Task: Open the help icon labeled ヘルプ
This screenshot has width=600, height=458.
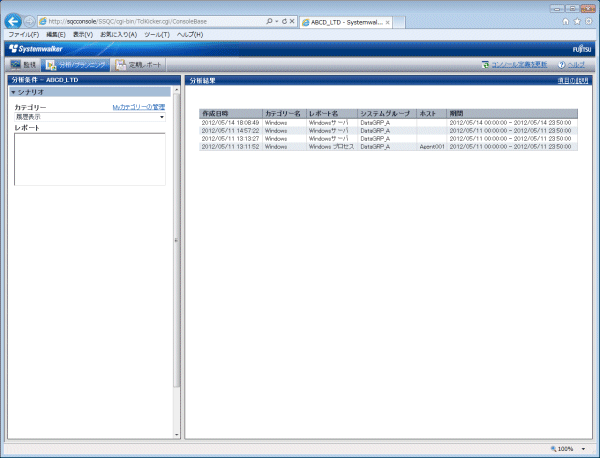Action: click(x=563, y=65)
